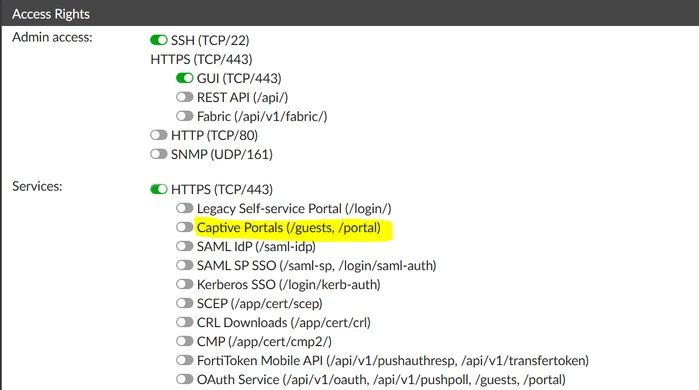Click the 'HTTPS (TCP/443)' admin access heading

(201, 59)
